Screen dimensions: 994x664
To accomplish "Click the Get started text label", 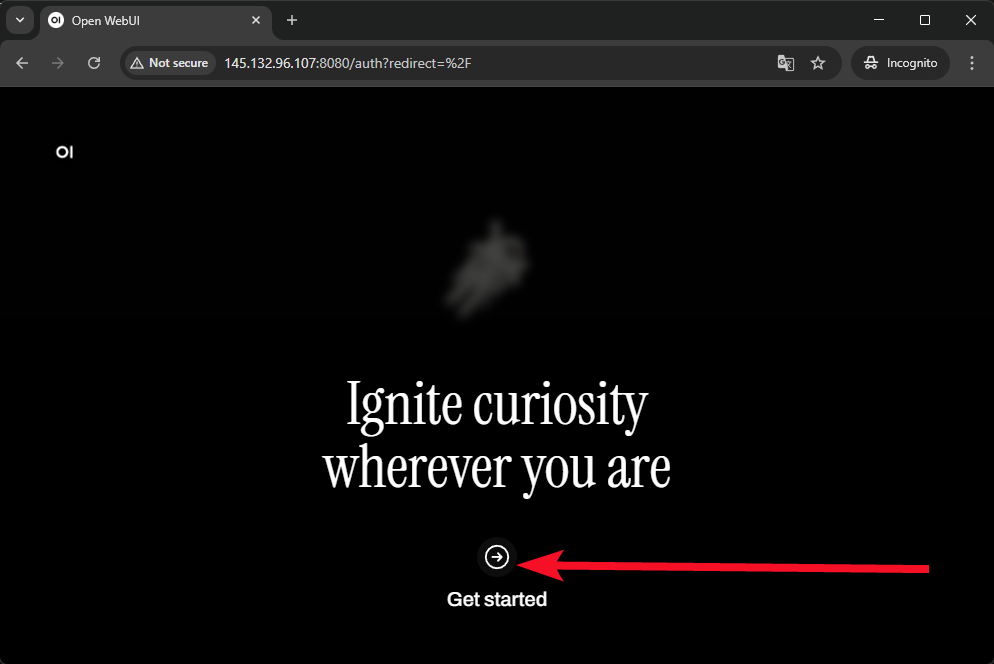I will tap(497, 600).
